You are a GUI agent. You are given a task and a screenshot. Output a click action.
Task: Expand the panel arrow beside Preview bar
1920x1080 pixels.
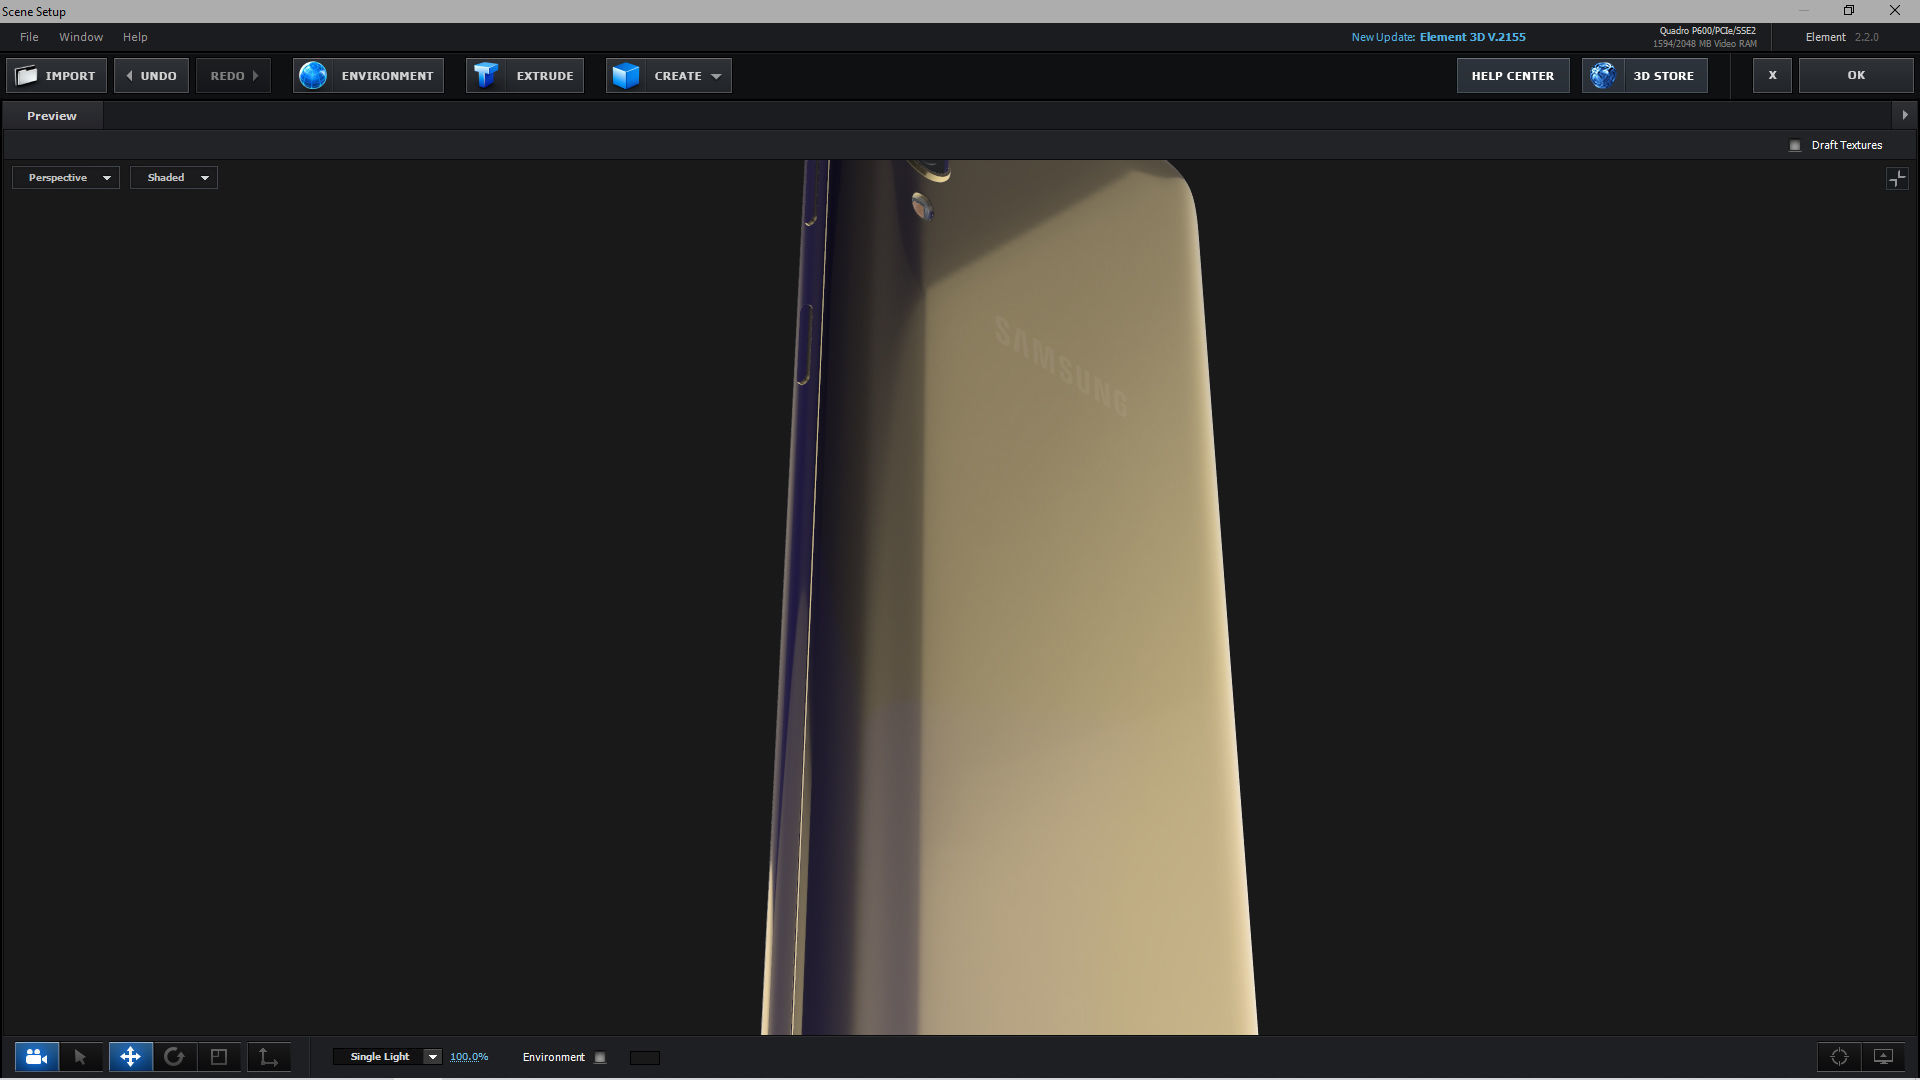[1905, 115]
